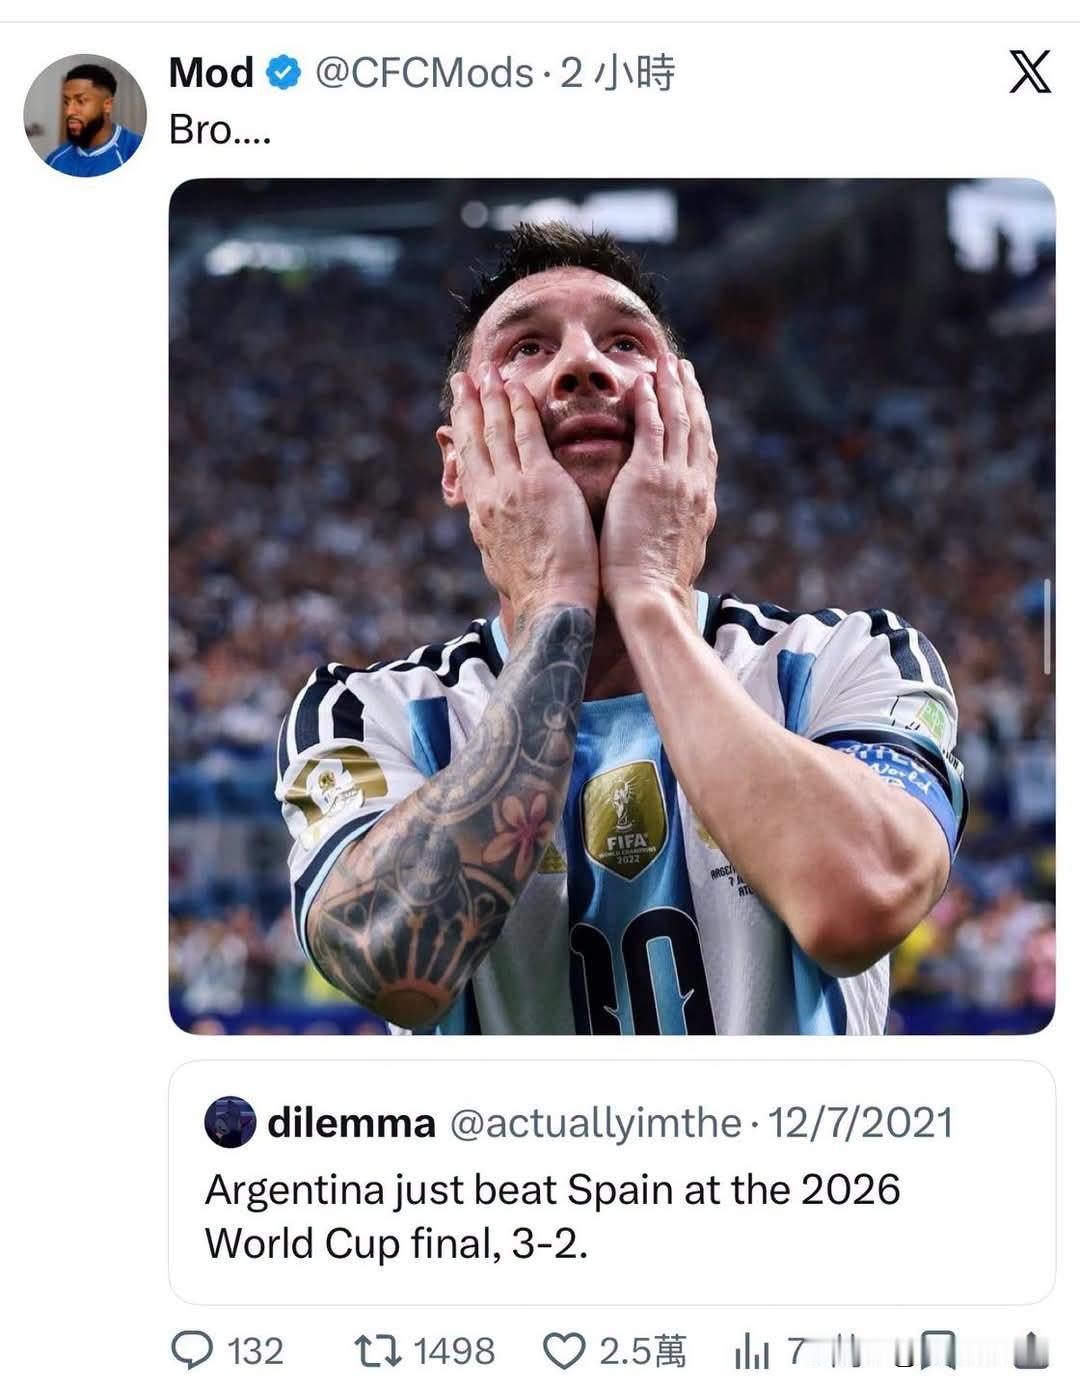This screenshot has width=1080, height=1389.
Task: Open dilemma's small profile avatar
Action: click(x=230, y=1122)
